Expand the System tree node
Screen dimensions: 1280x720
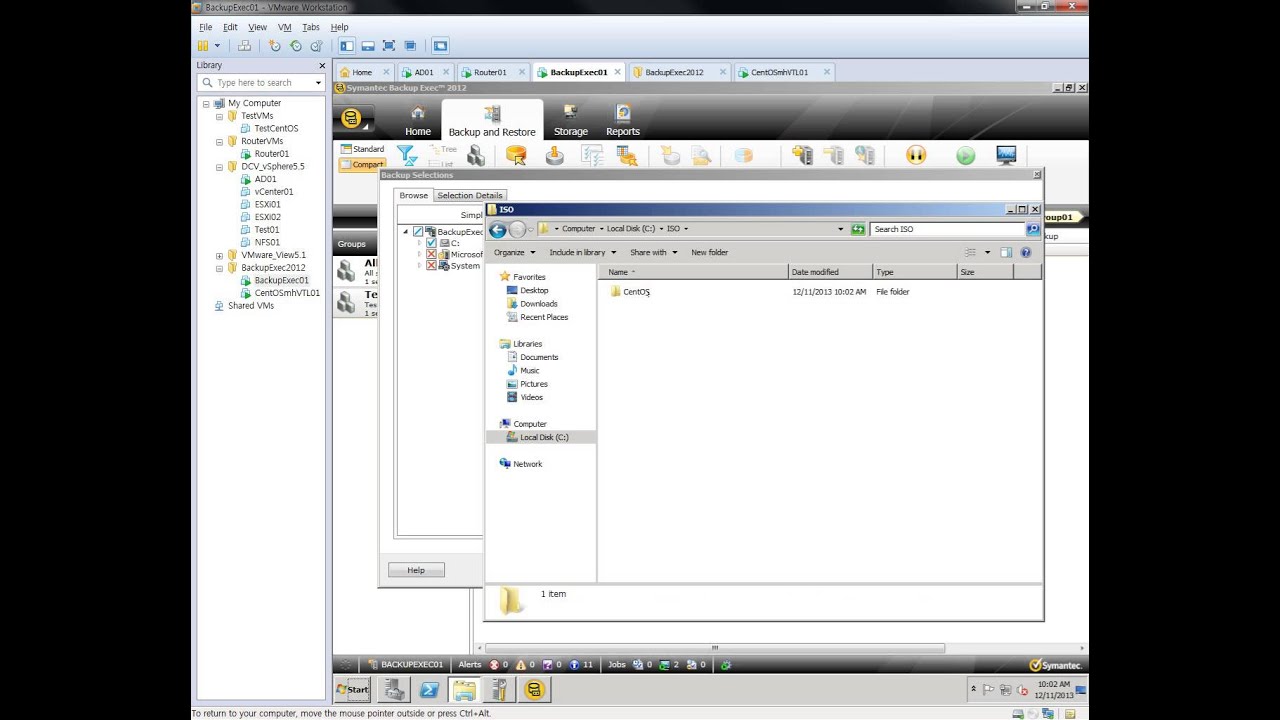(x=420, y=266)
